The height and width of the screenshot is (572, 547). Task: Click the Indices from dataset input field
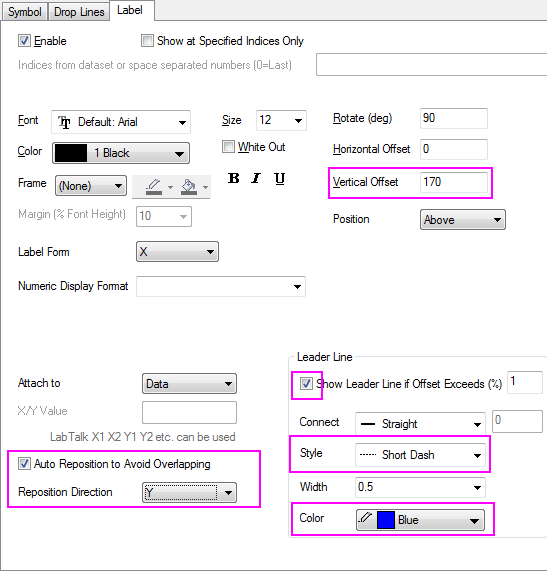(431, 65)
